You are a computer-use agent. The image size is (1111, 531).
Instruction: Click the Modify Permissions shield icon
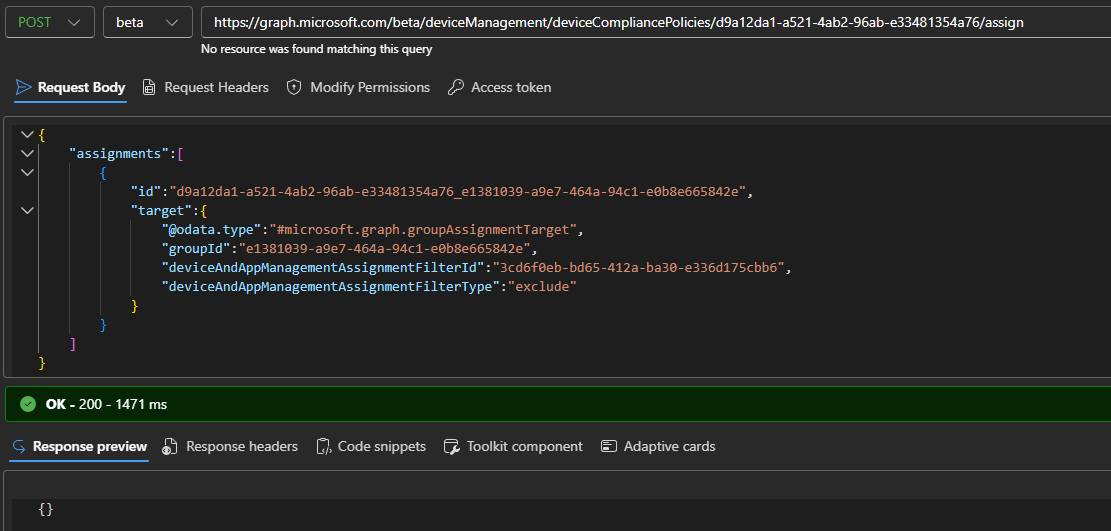293,87
